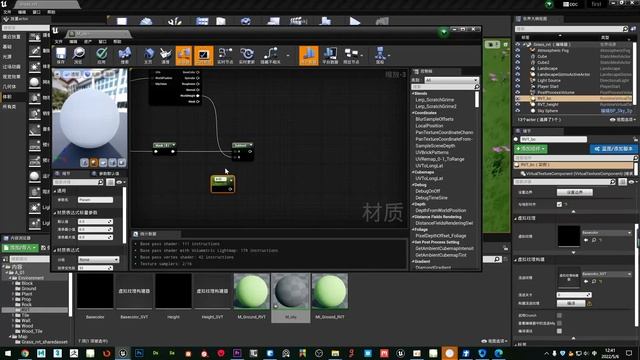The width and height of the screenshot is (640, 360).
Task: Click the View Options button in content browser
Action: coord(494,341)
